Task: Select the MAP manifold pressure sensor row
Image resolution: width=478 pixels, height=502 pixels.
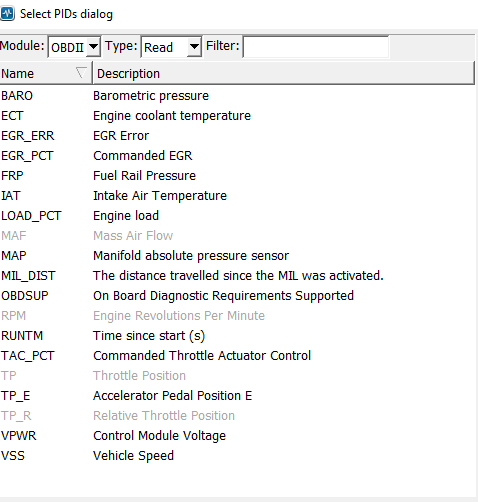Action: (237, 256)
